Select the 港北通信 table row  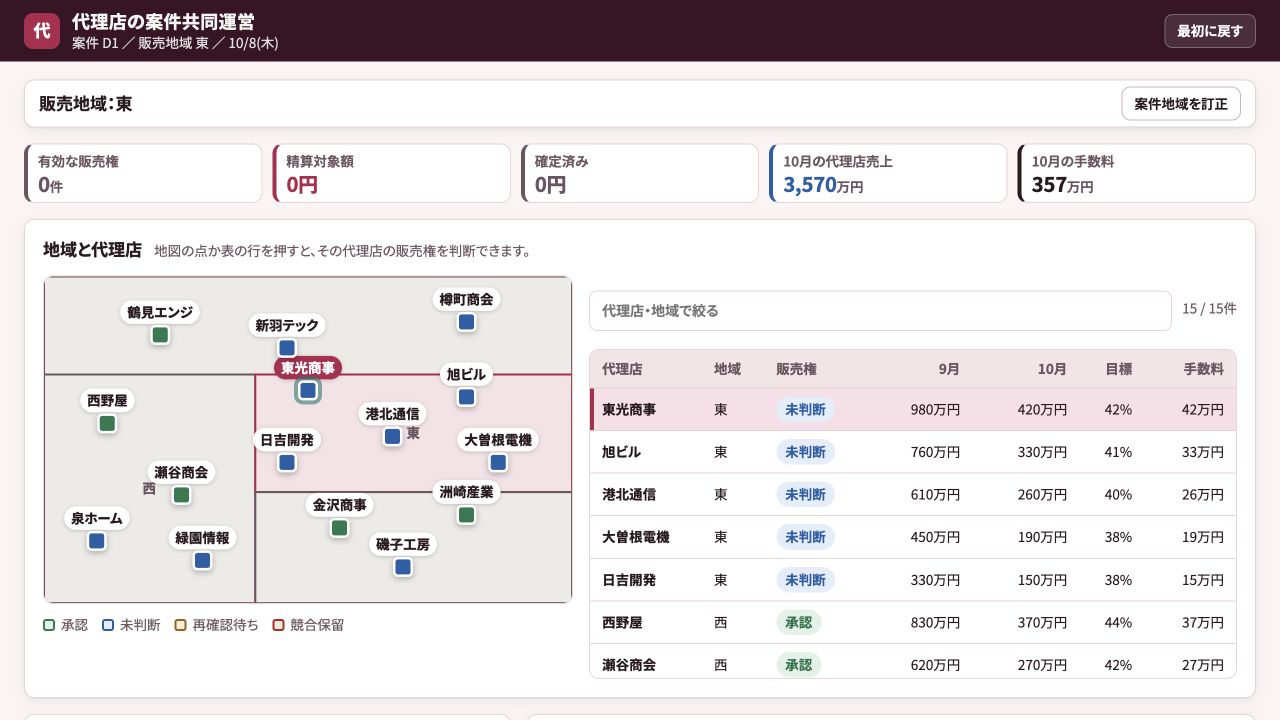pos(913,495)
